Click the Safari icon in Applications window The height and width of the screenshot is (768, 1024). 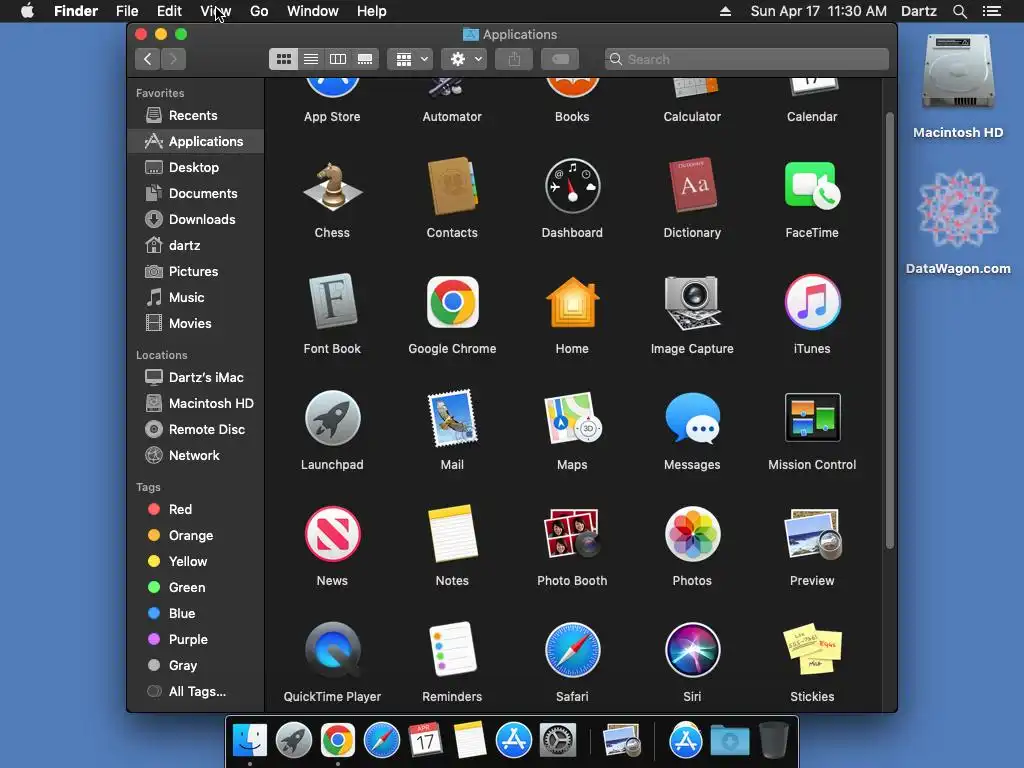[572, 650]
